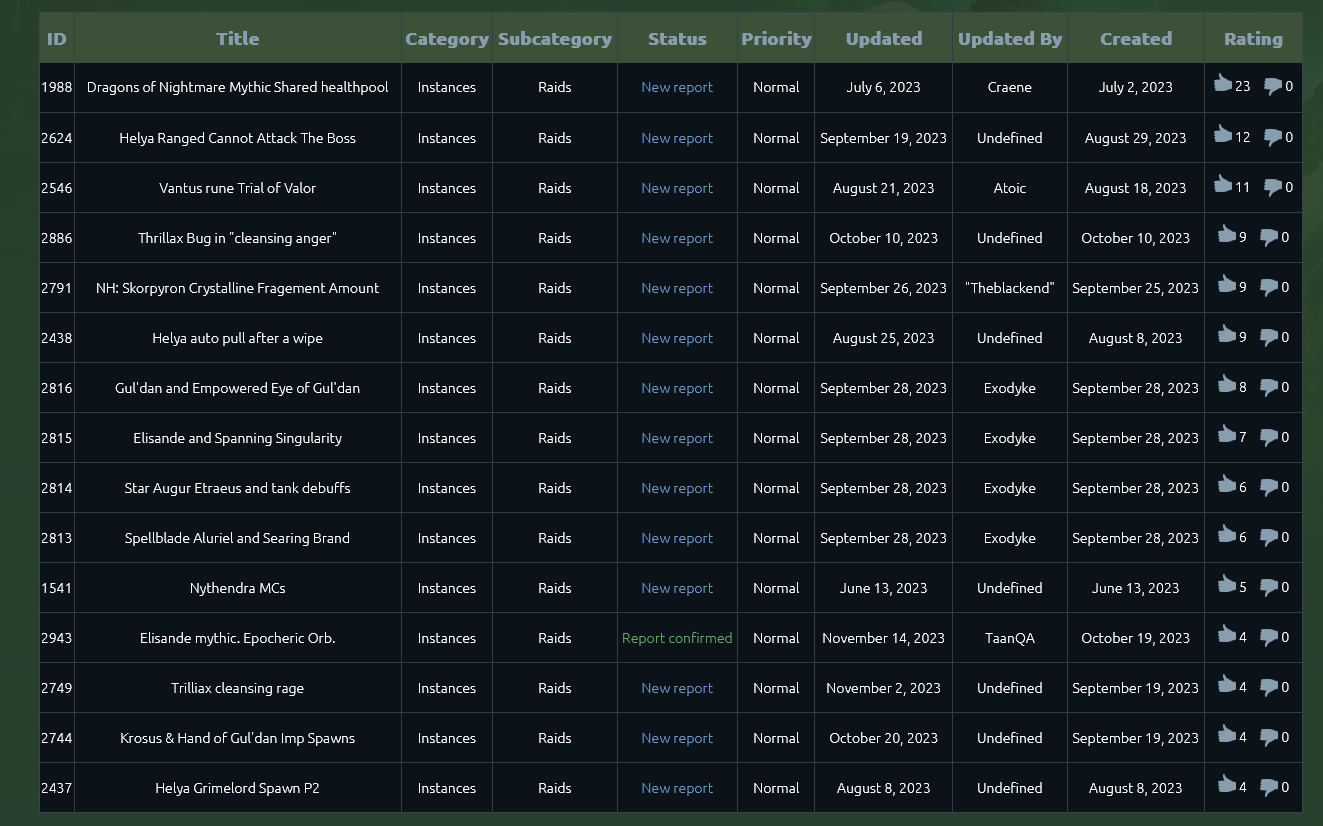Sort by Subcategory column header
Viewport: 1323px width, 826px height.
click(555, 39)
